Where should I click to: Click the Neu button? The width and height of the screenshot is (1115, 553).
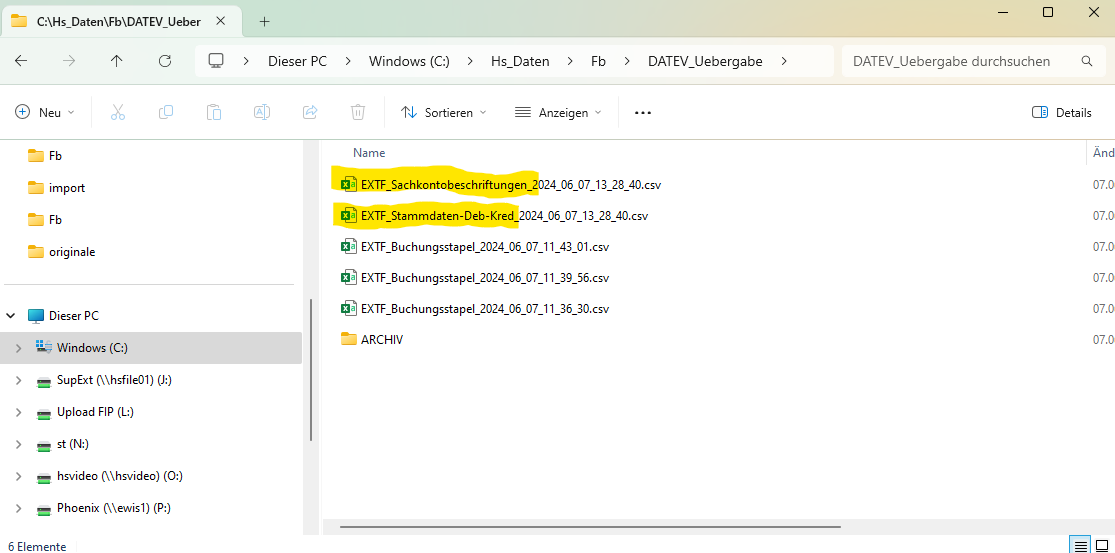pyautogui.click(x=45, y=113)
